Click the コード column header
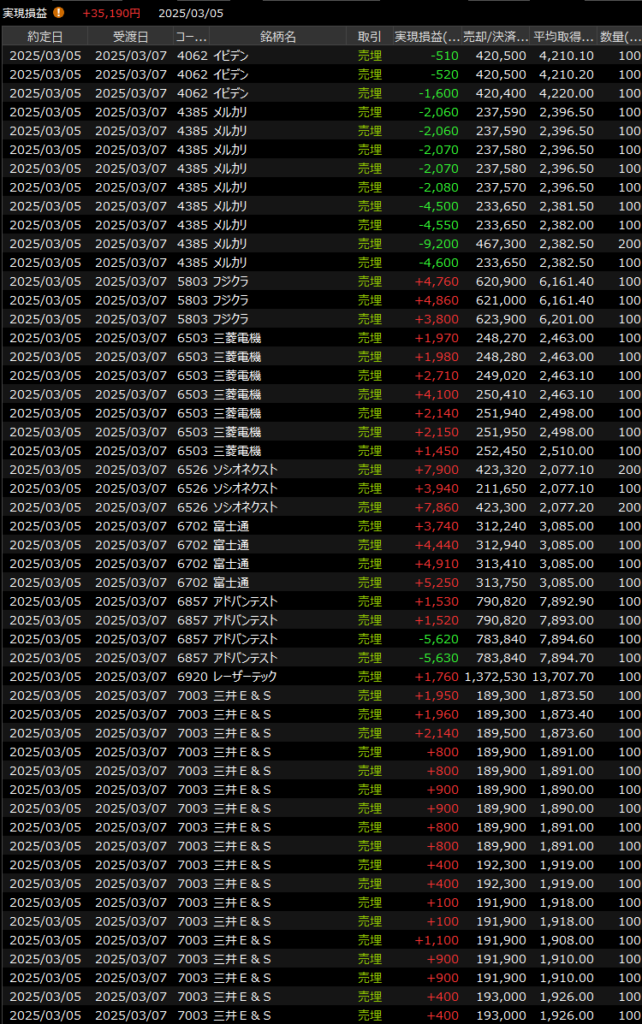 point(190,36)
